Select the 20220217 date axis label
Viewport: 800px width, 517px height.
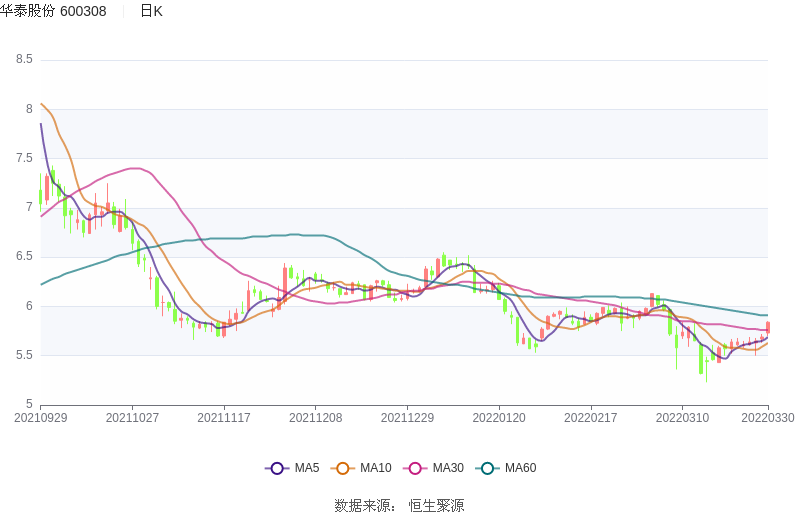pyautogui.click(x=591, y=418)
